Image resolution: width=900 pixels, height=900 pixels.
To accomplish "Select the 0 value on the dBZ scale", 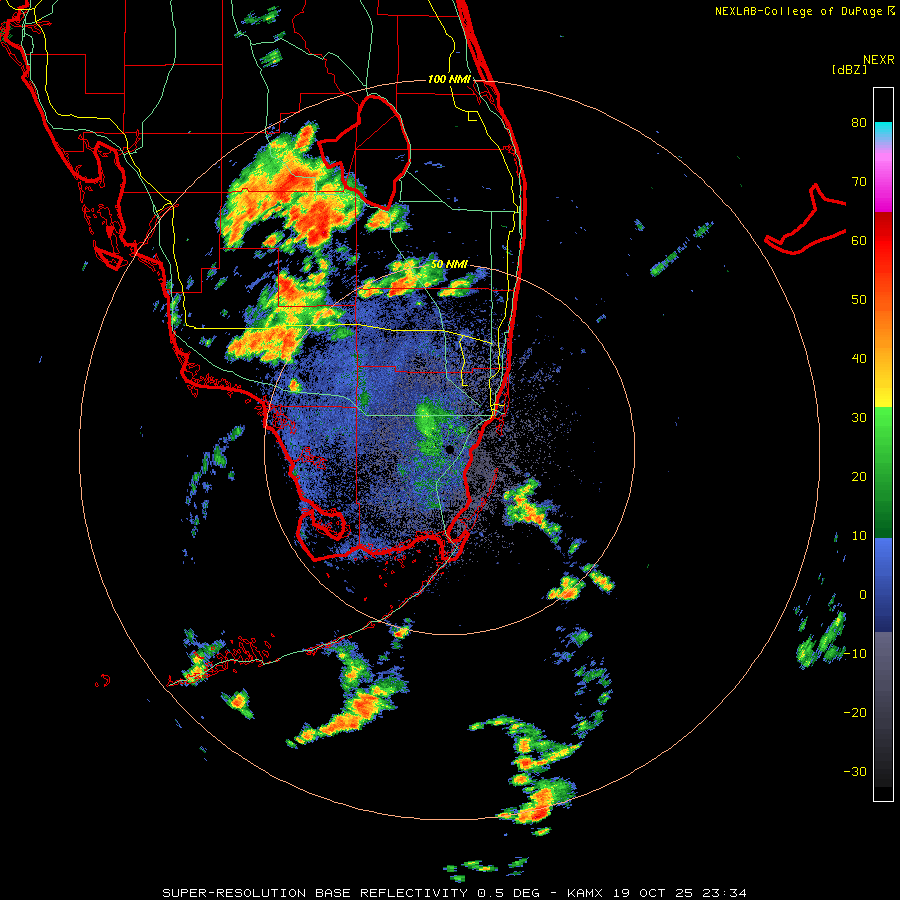I will 863,595.
